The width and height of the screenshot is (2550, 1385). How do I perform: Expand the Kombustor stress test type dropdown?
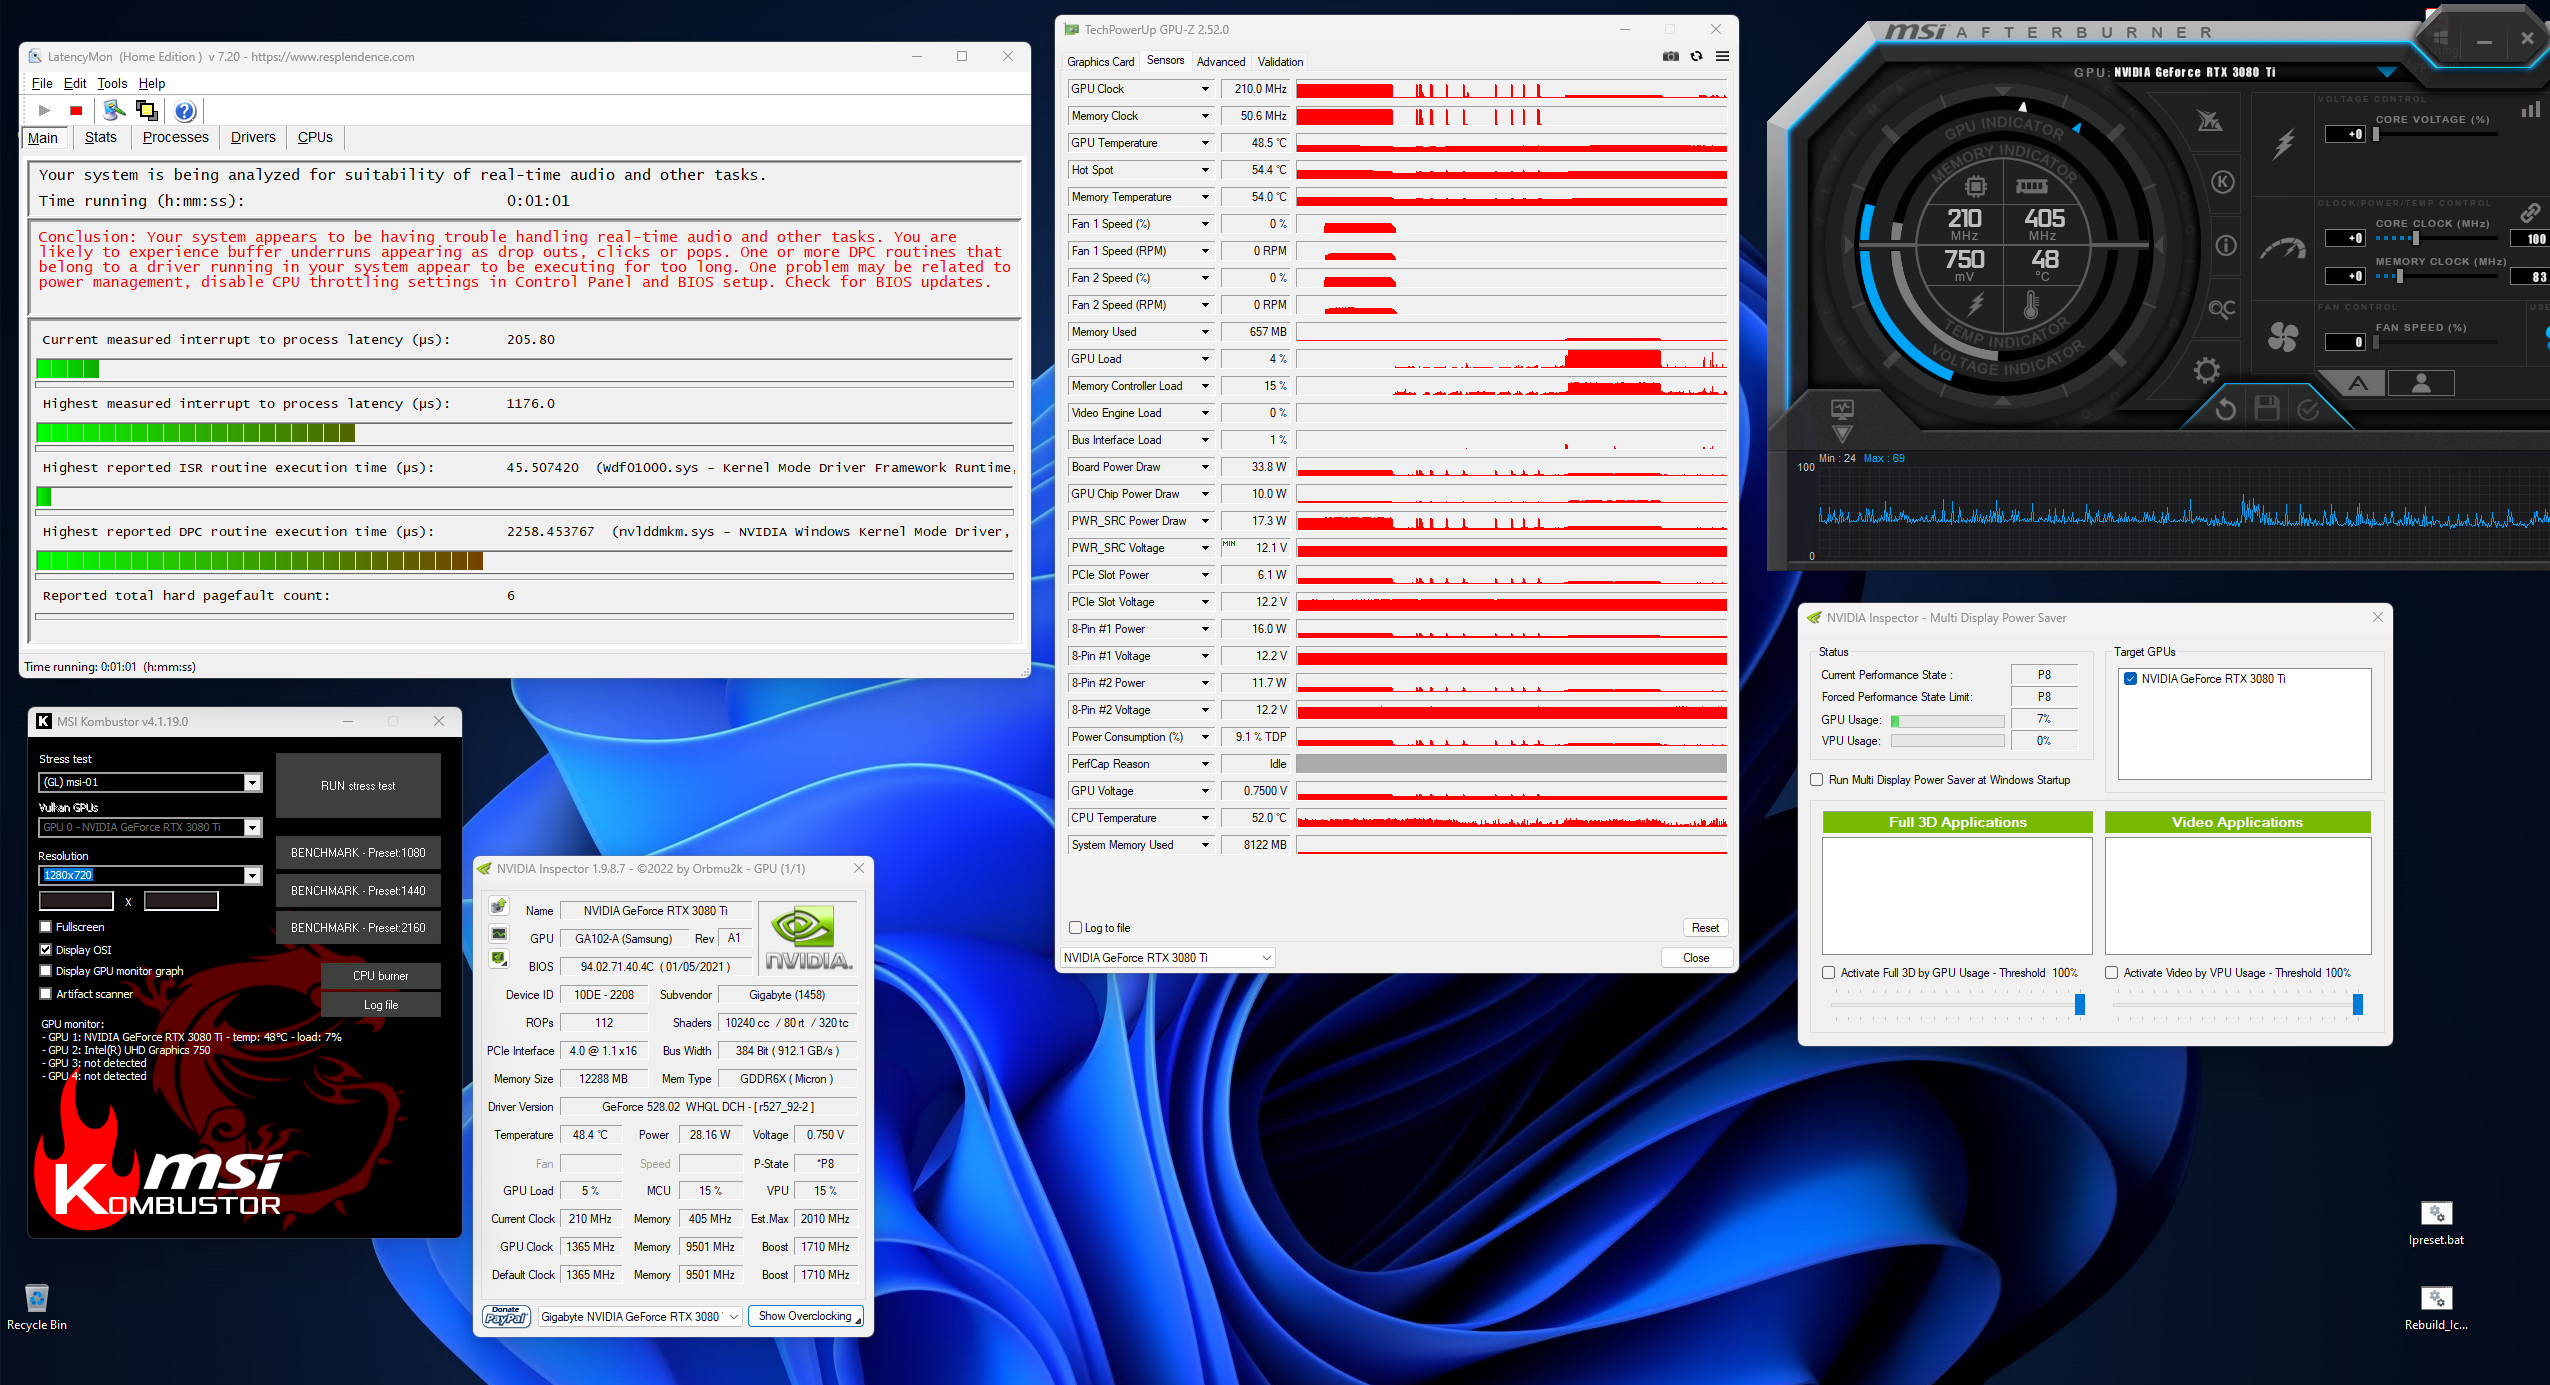coord(252,783)
